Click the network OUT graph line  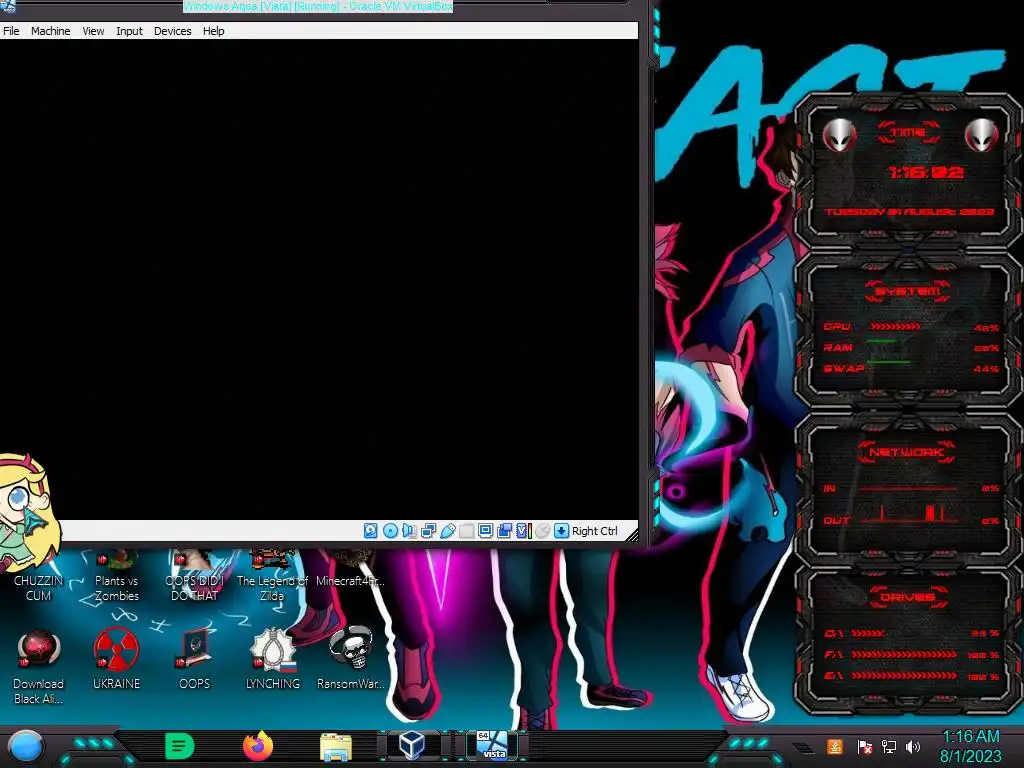coord(909,516)
